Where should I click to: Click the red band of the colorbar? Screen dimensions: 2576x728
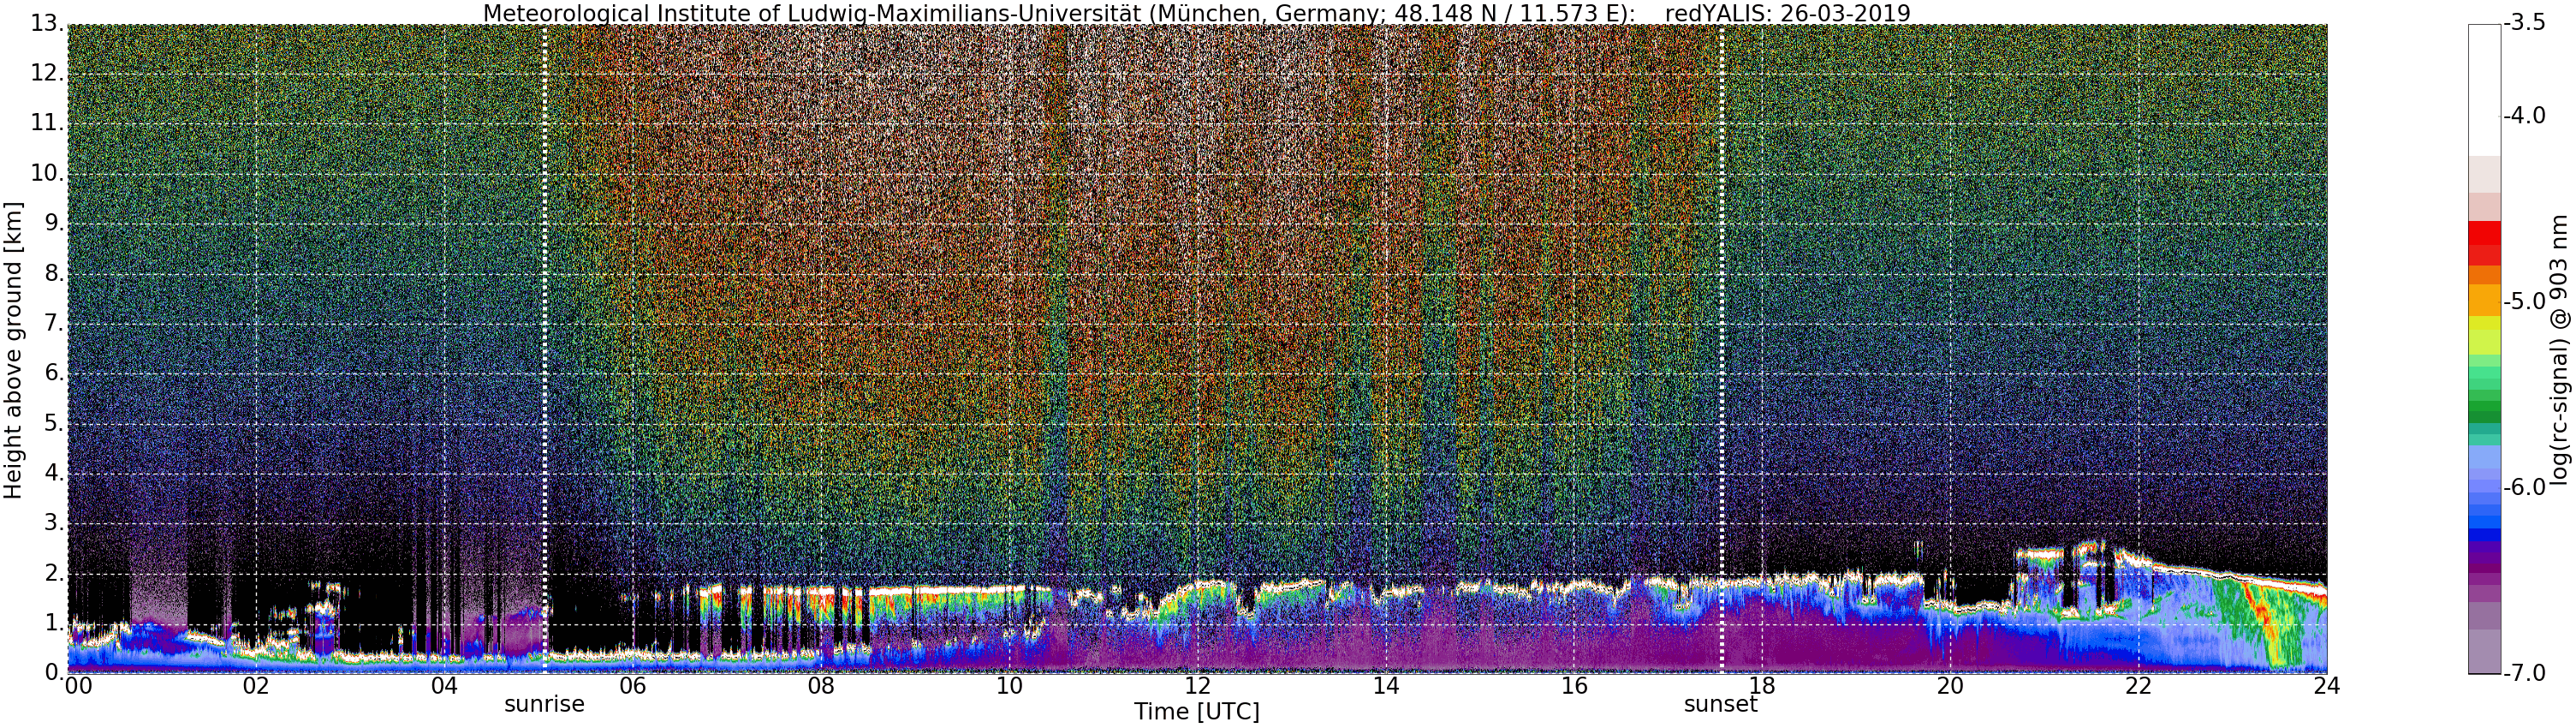coord(2484,243)
